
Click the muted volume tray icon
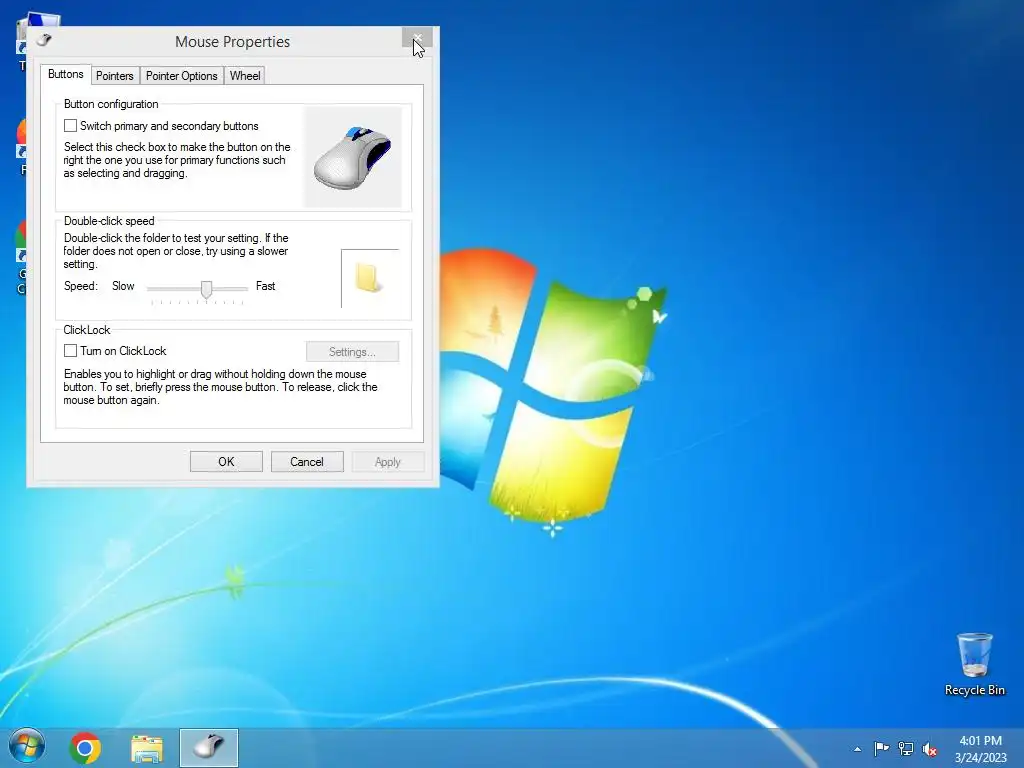[x=929, y=749]
